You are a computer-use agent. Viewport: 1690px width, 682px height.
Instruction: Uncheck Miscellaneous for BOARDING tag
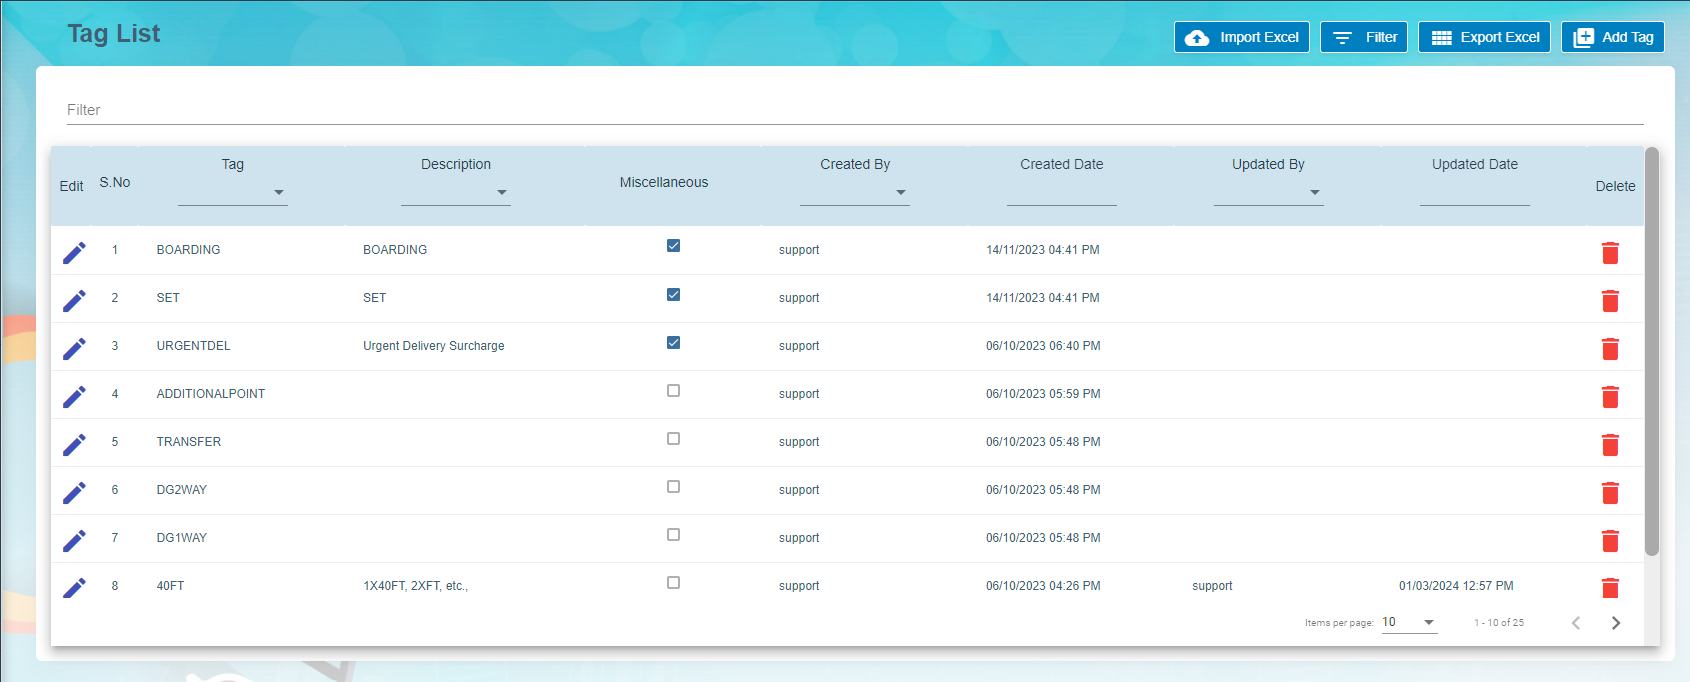pos(673,246)
